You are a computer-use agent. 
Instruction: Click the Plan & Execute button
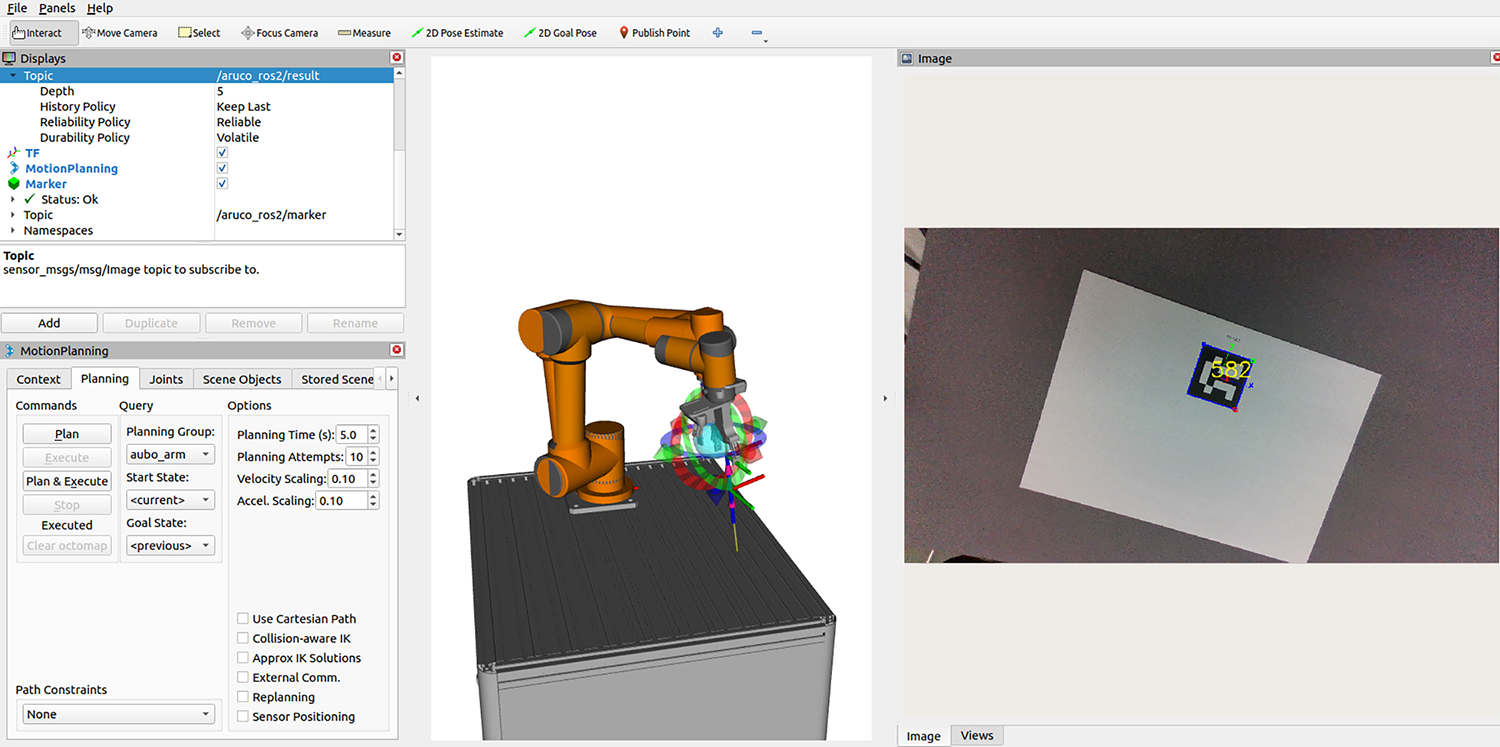(x=67, y=481)
